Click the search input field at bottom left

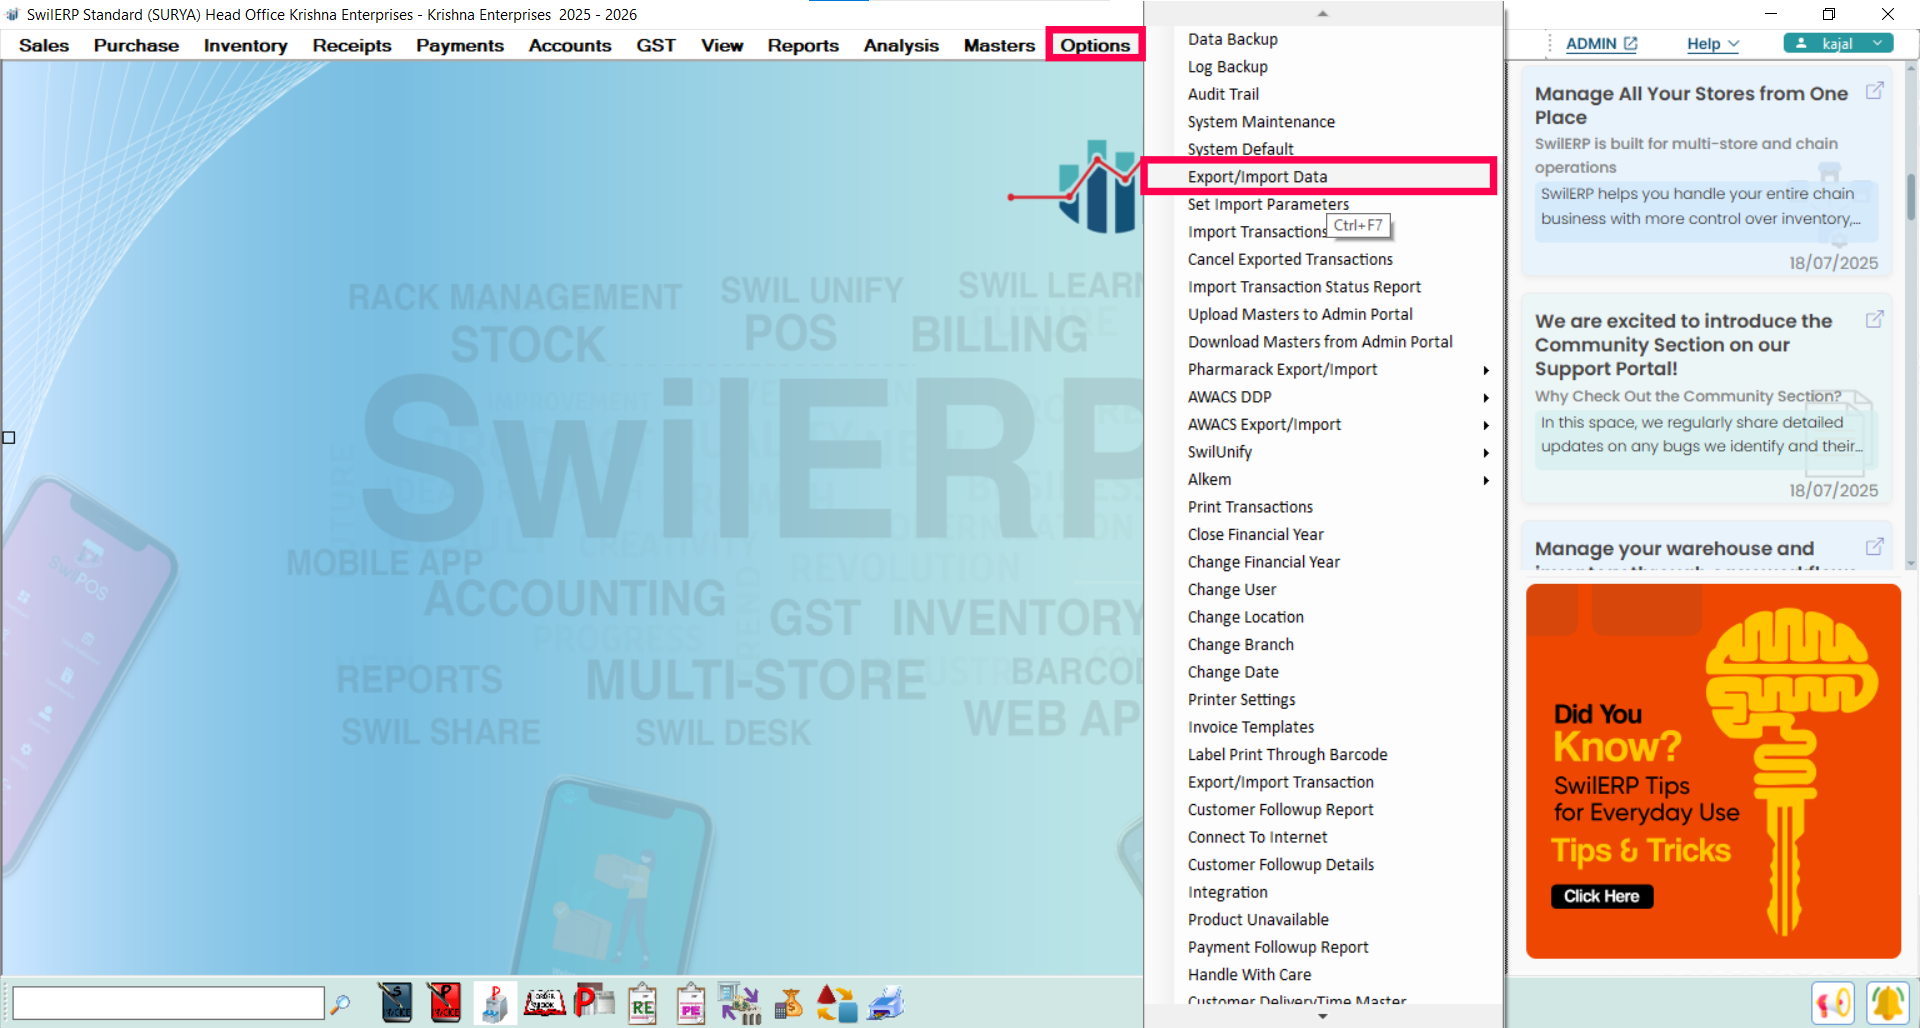click(168, 1003)
